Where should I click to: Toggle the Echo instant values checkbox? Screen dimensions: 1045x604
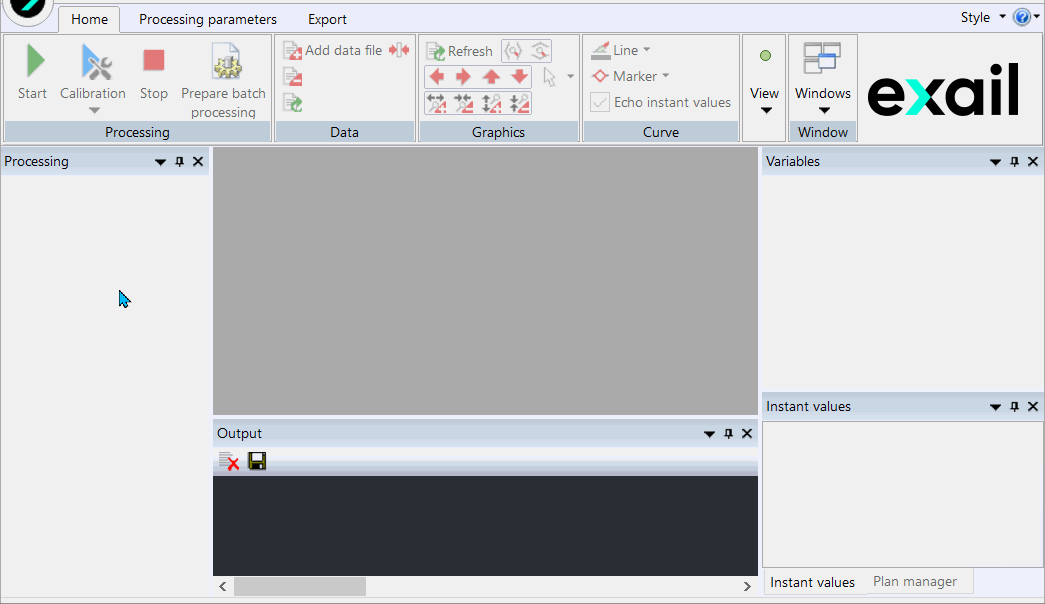coord(600,102)
